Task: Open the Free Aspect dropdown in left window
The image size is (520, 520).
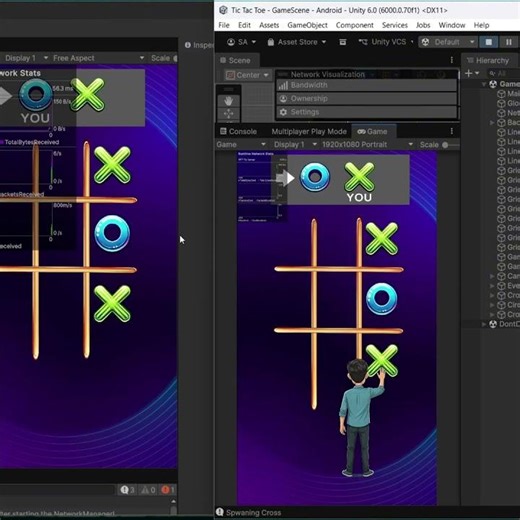Action: 99,58
